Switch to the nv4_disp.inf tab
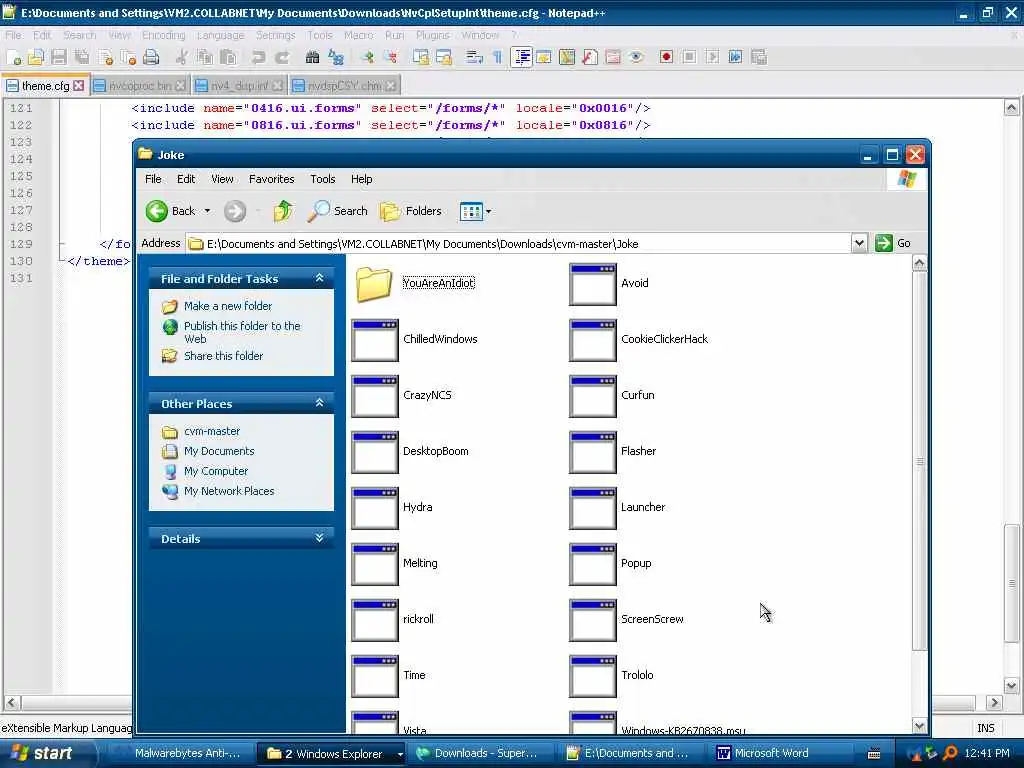This screenshot has width=1024, height=768. (239, 86)
